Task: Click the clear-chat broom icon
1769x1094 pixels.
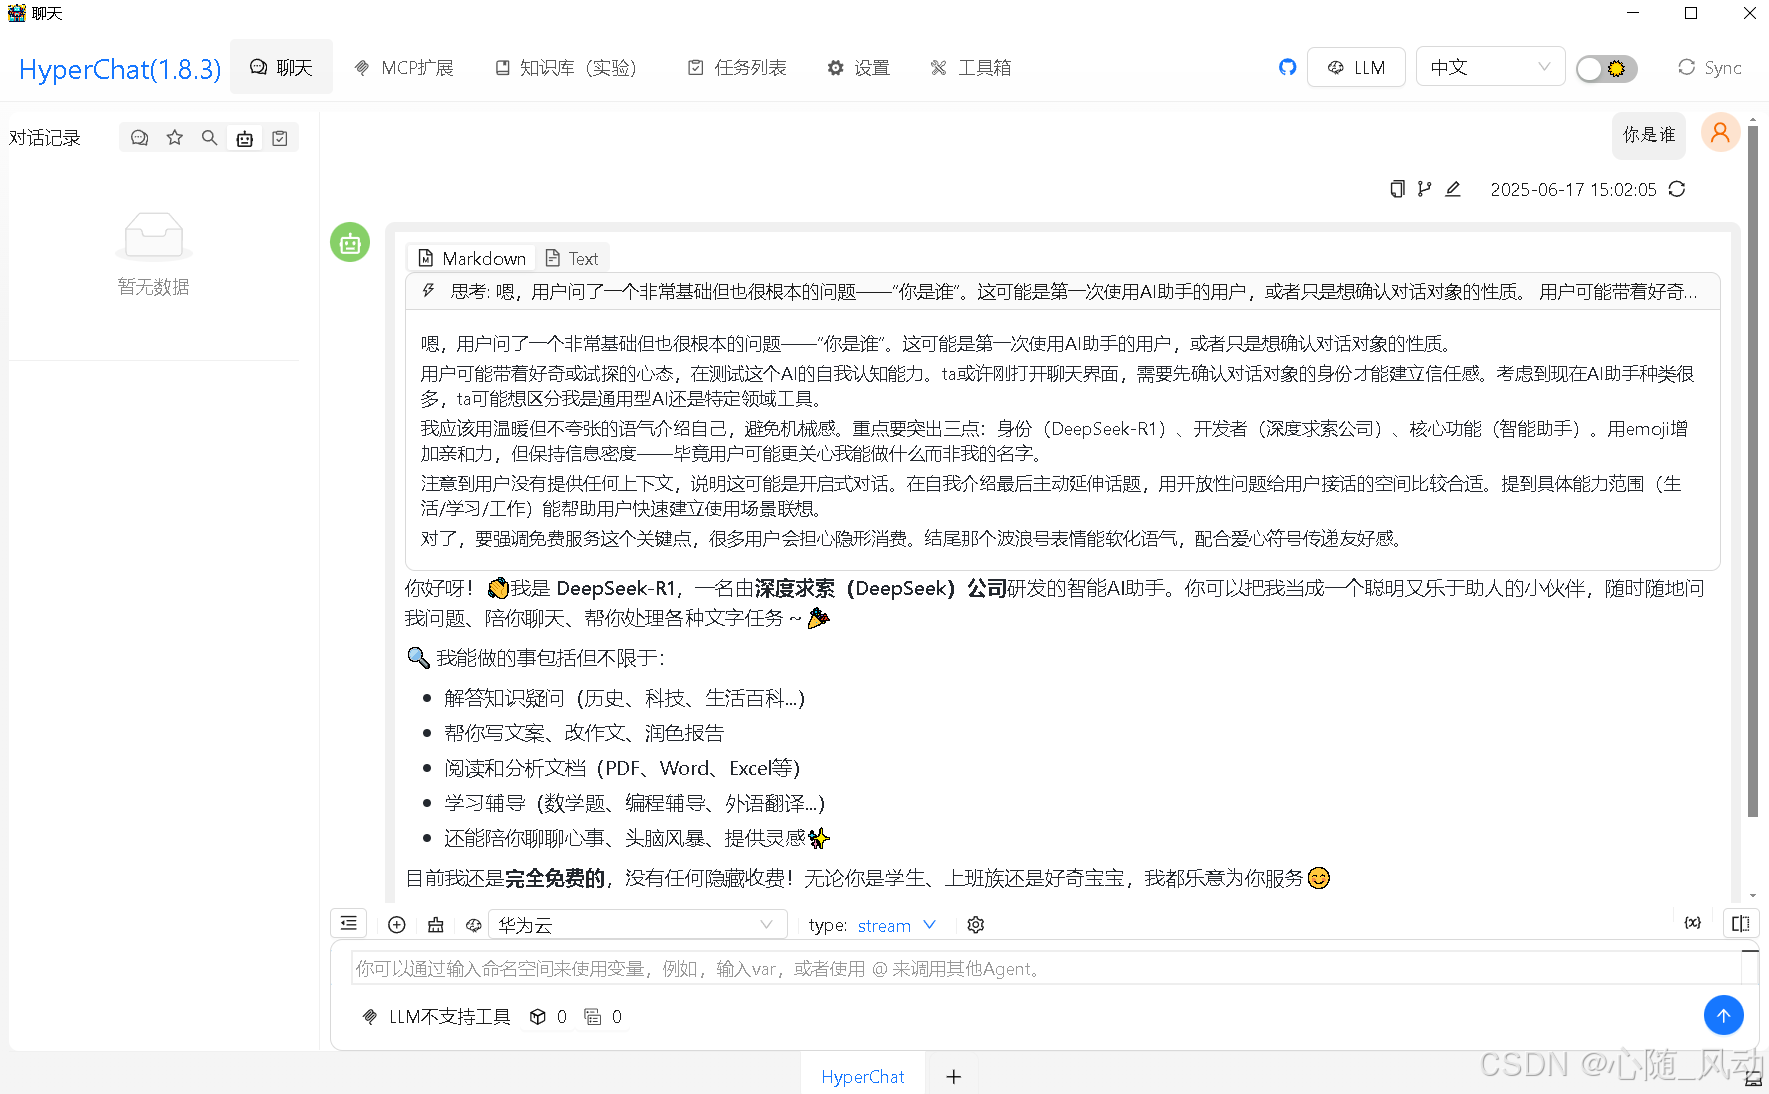Action: click(436, 925)
